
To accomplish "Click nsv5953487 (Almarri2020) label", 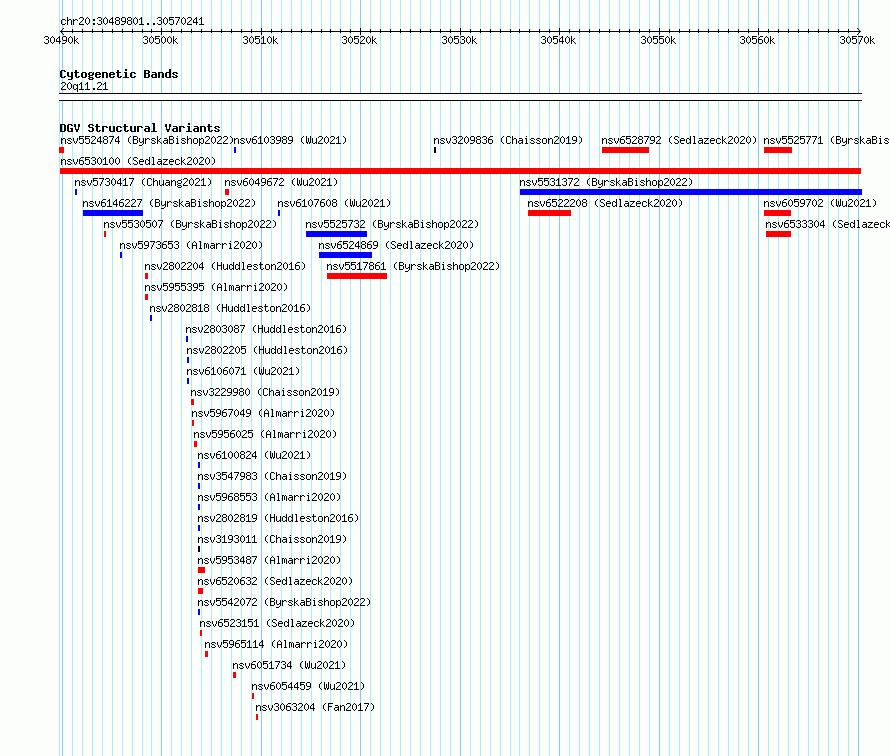I will [x=269, y=560].
